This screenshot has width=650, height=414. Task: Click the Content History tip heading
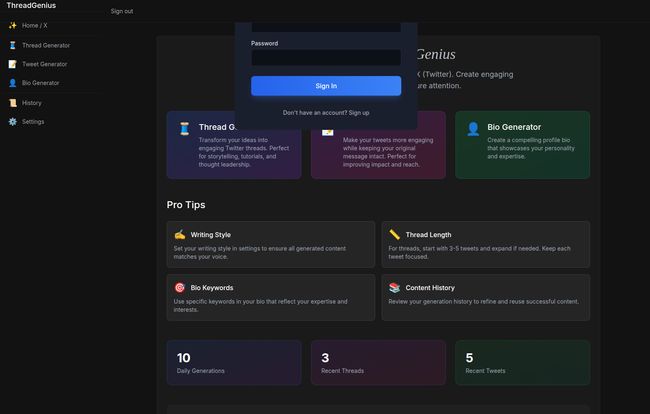click(430, 288)
